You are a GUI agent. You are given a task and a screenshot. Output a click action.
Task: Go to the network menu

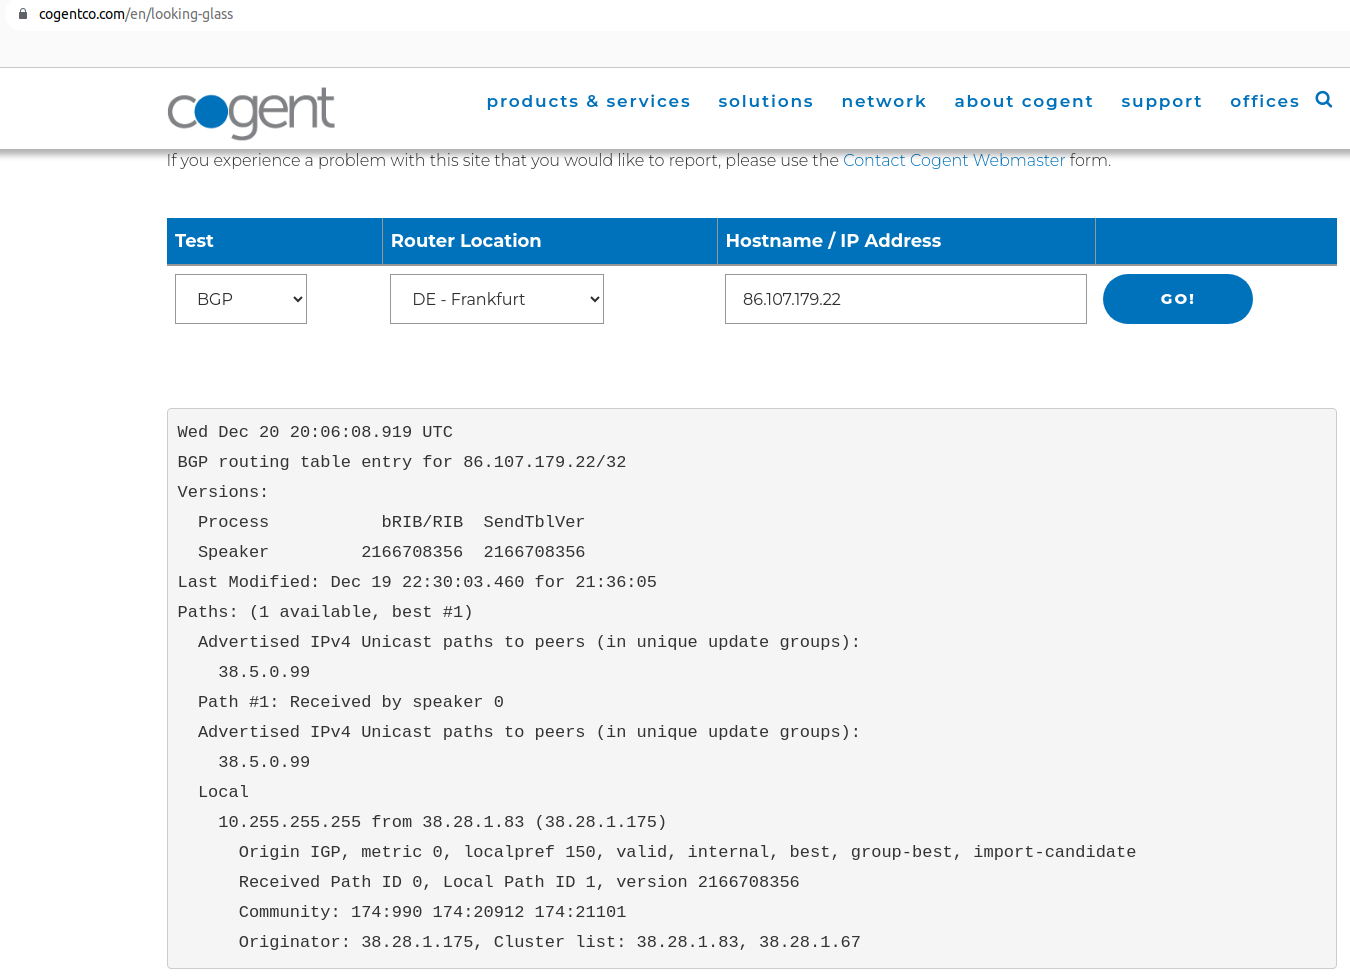tap(883, 101)
